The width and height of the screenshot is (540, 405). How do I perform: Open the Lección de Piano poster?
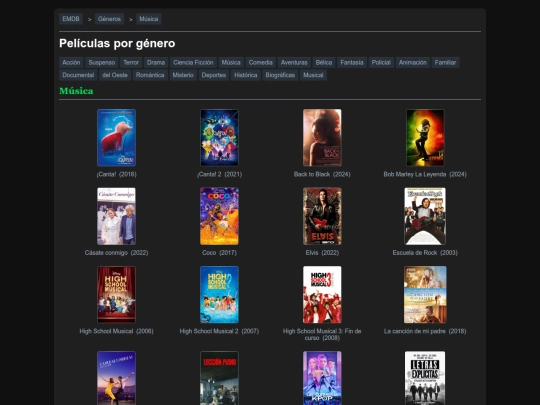(219, 378)
